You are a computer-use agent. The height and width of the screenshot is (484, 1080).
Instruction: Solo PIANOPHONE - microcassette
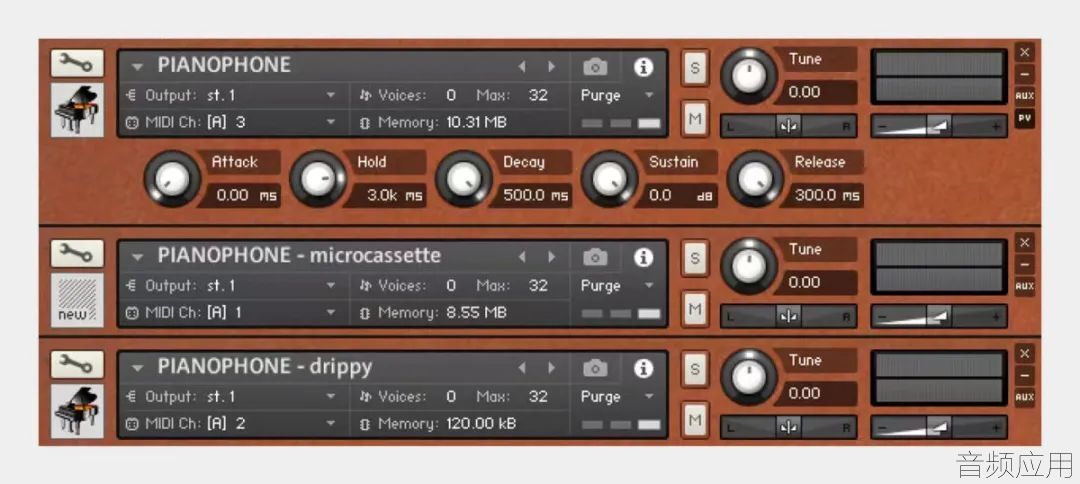(695, 258)
